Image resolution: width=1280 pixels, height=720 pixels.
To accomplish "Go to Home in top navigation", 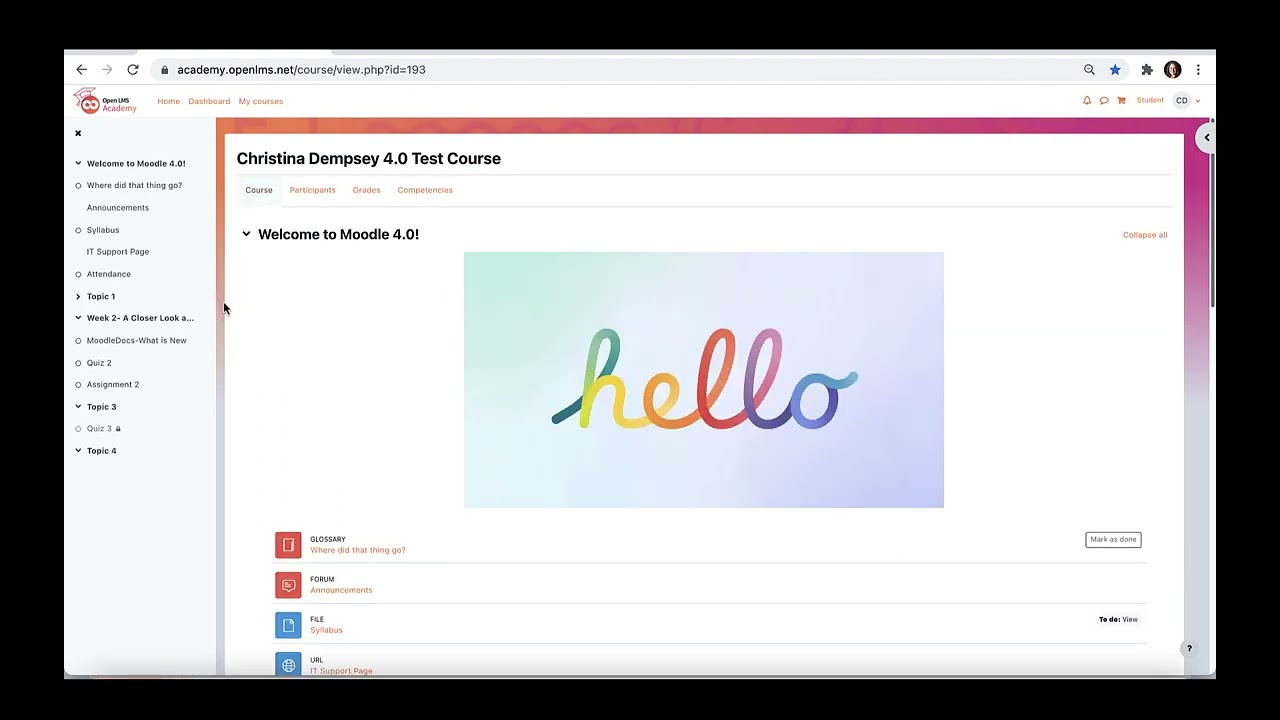I will 168,101.
